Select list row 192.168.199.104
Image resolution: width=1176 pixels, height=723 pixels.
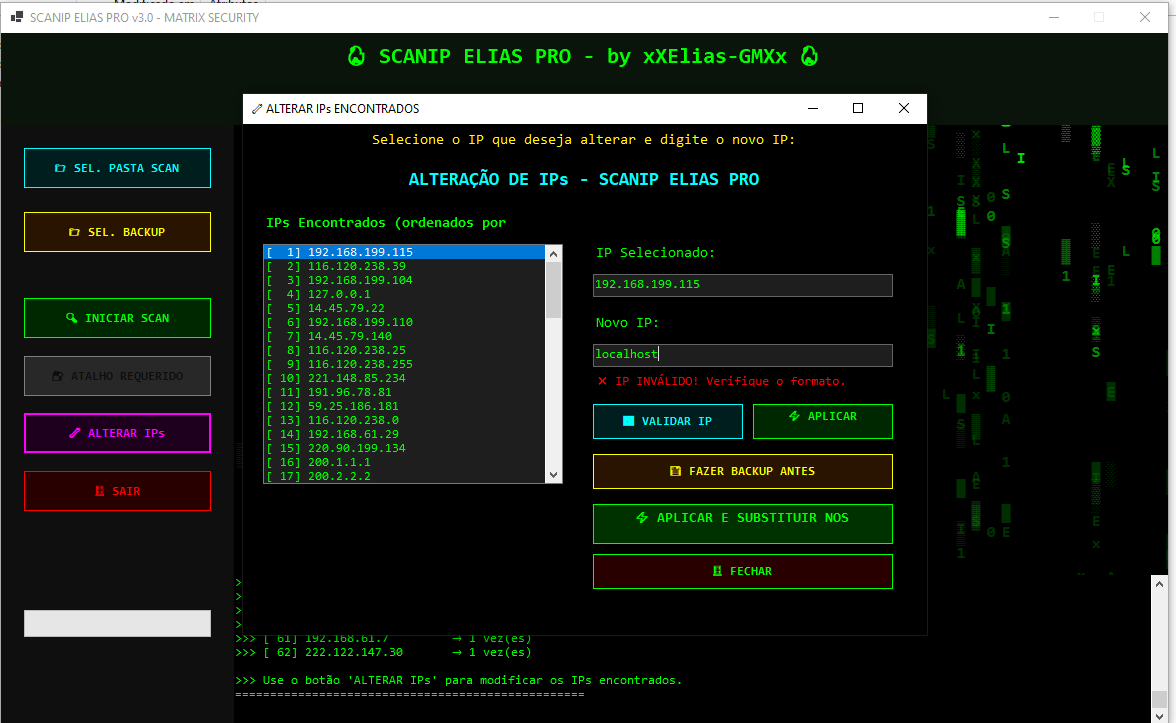404,280
